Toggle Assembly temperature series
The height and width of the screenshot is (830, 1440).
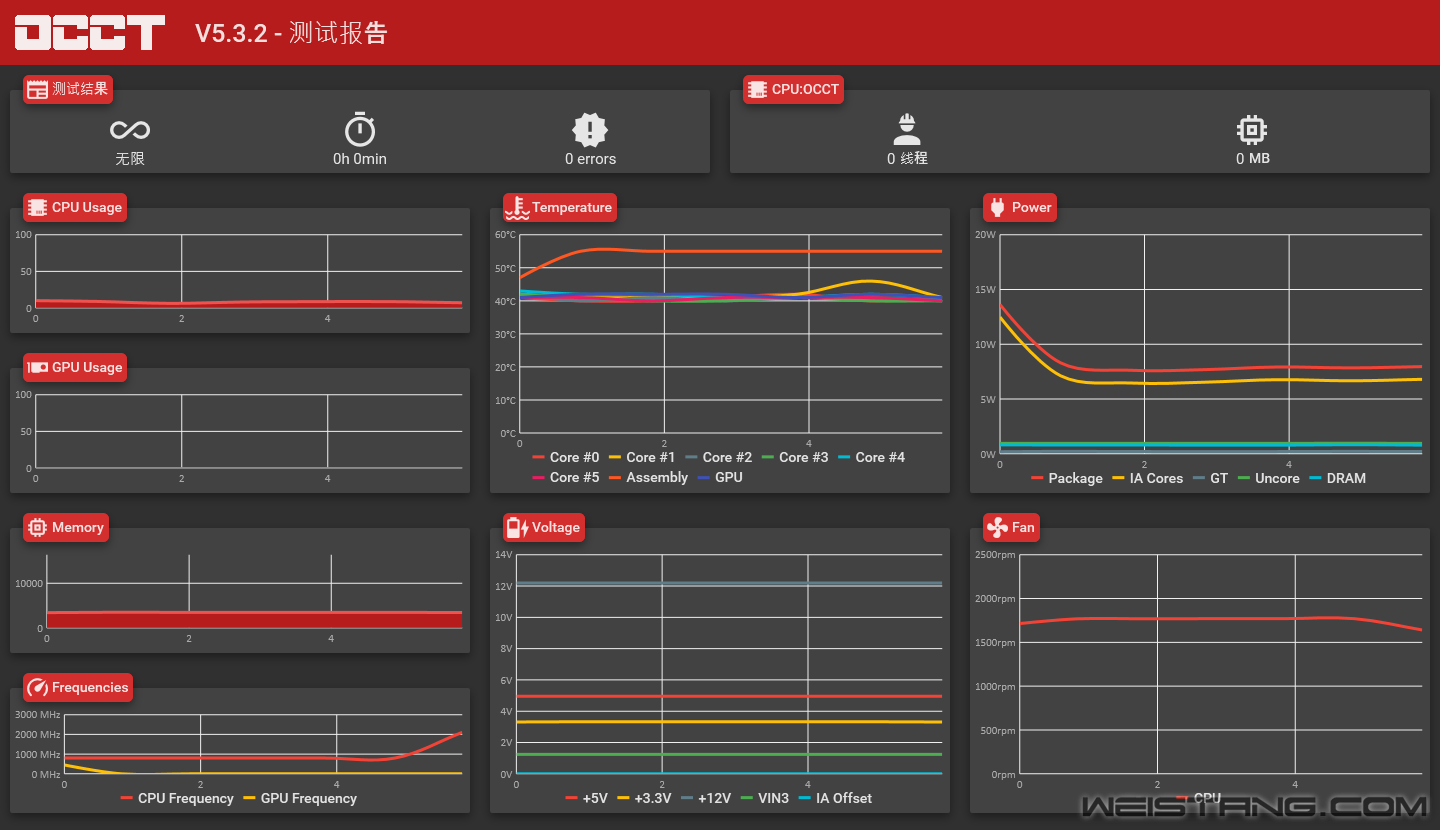(x=648, y=477)
